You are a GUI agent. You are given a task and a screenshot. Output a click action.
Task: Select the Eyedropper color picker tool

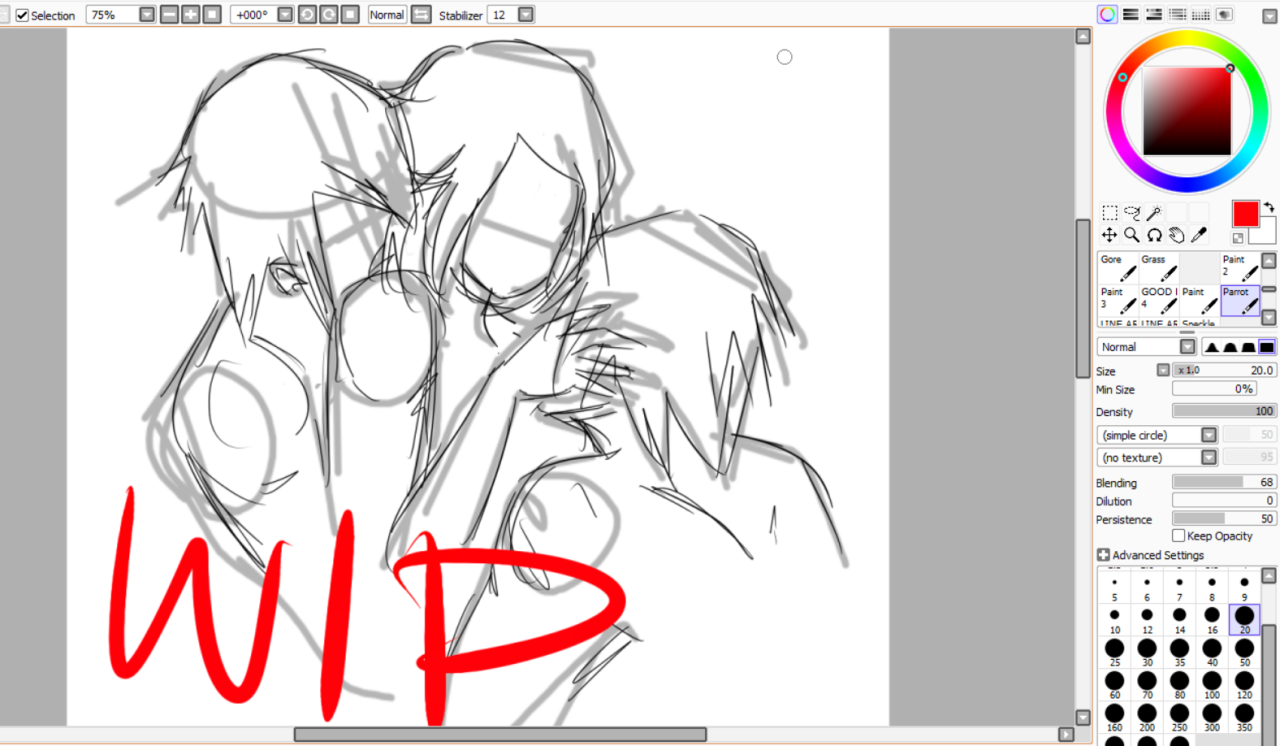pyautogui.click(x=1199, y=235)
